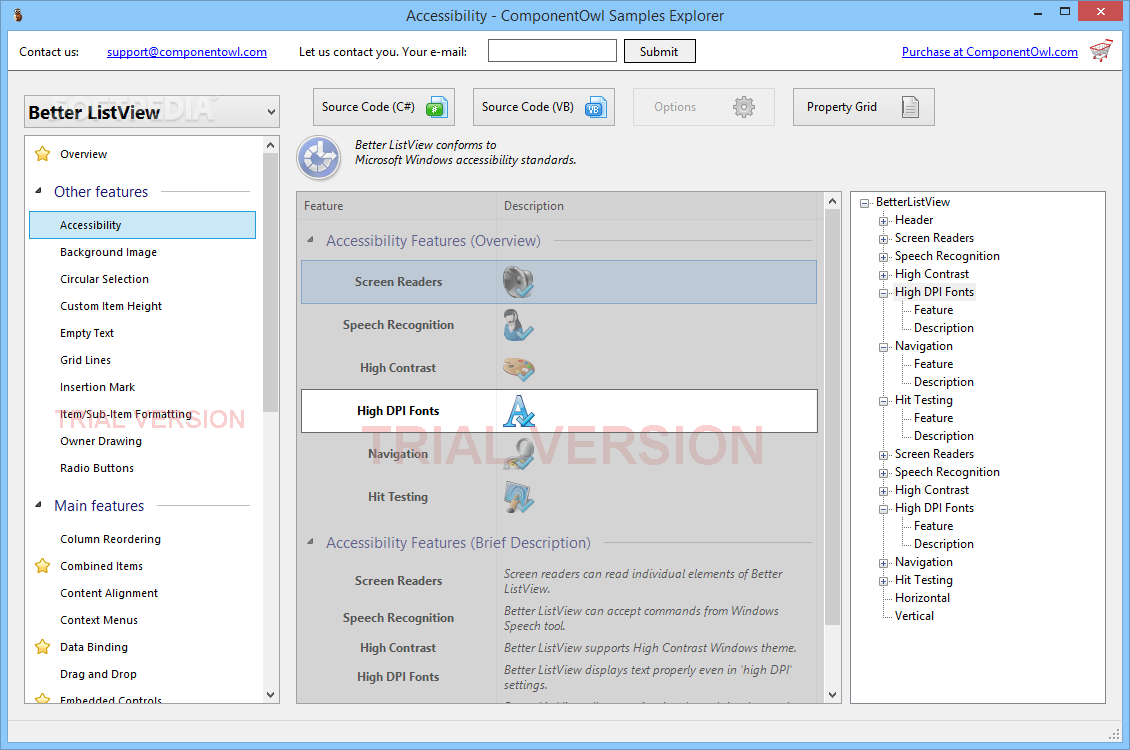
Task: Click the list view scroll down arrow
Action: click(832, 695)
